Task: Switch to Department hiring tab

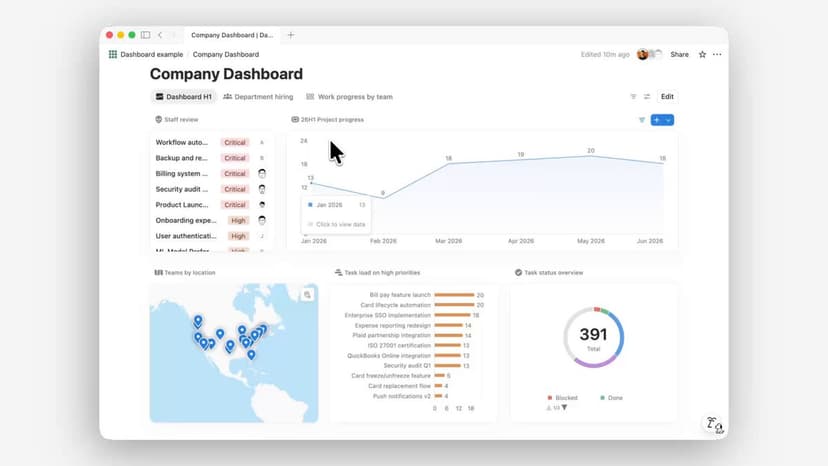Action: [x=258, y=97]
